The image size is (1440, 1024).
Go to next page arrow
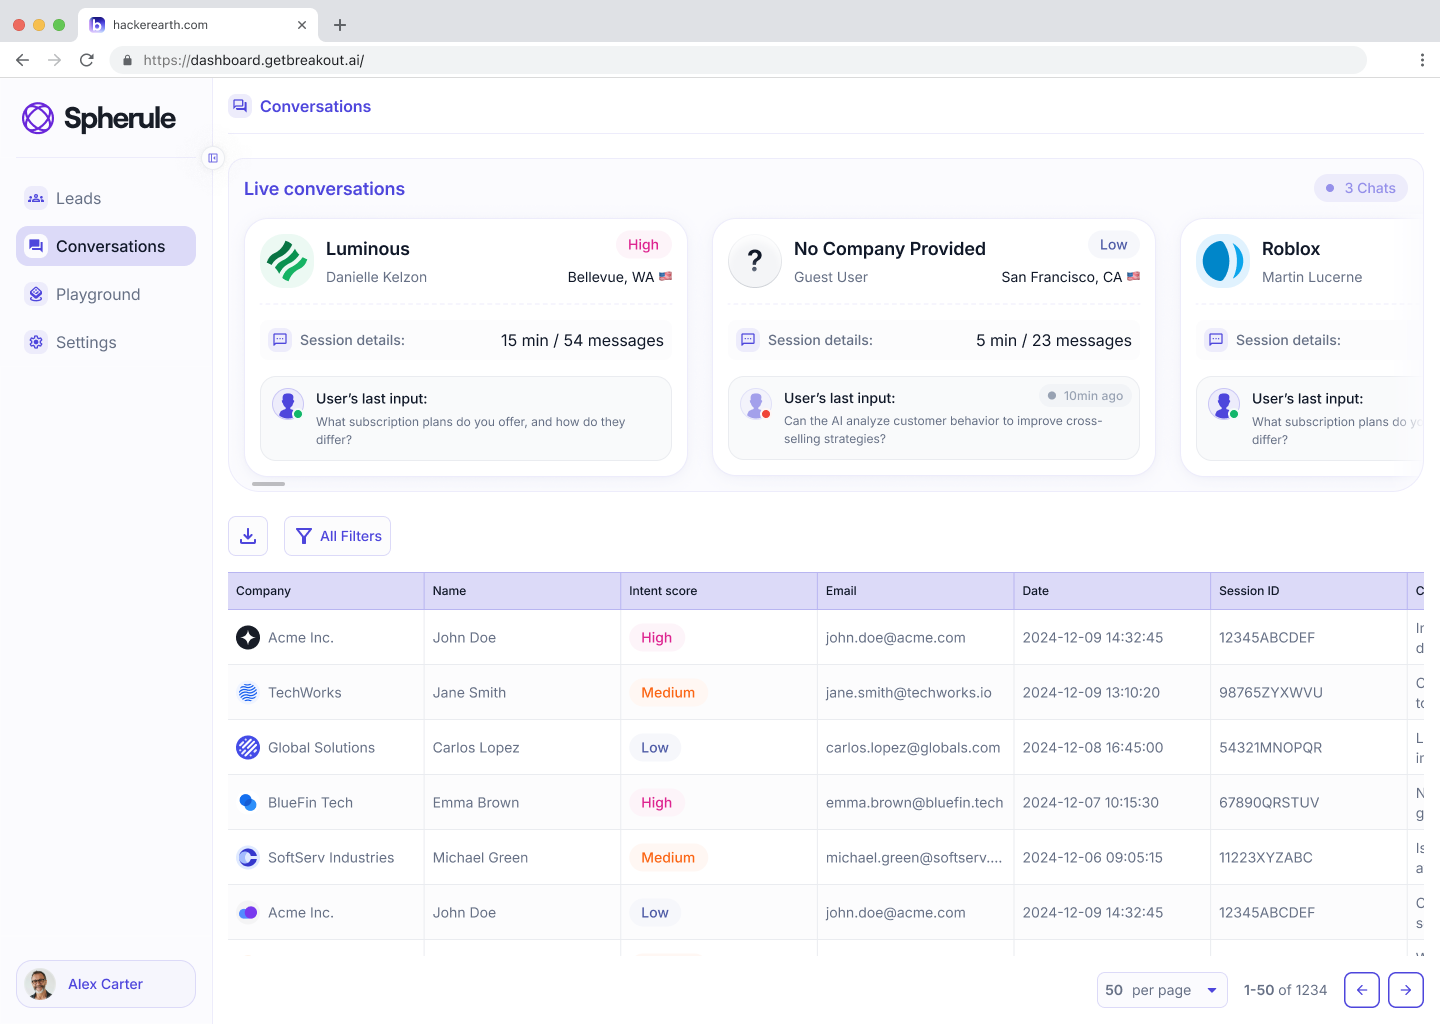tap(1406, 990)
